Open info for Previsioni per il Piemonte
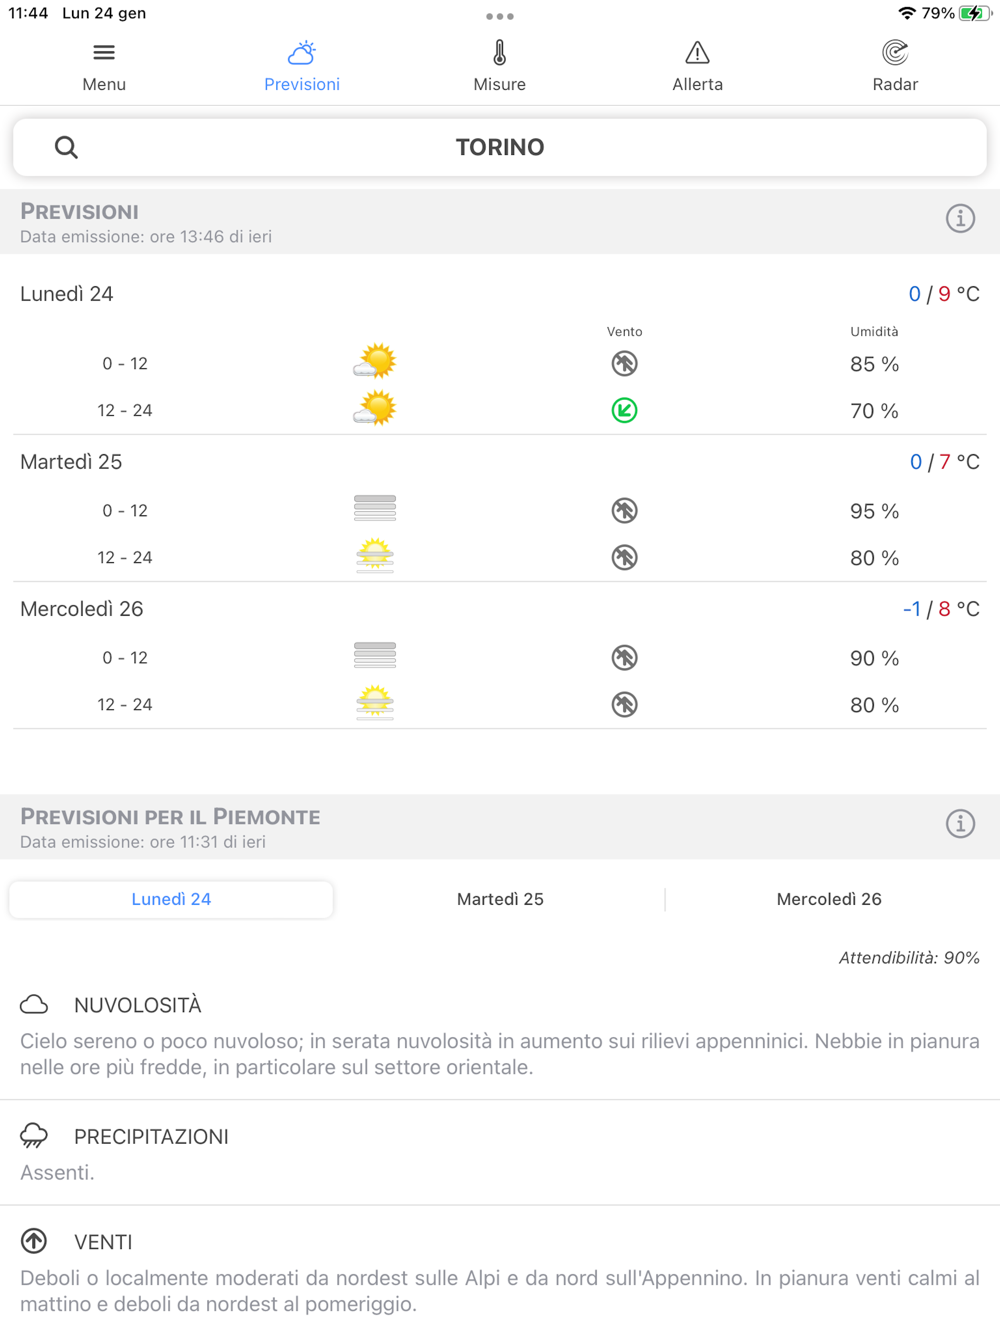Image resolution: width=1000 pixels, height=1334 pixels. tap(960, 824)
